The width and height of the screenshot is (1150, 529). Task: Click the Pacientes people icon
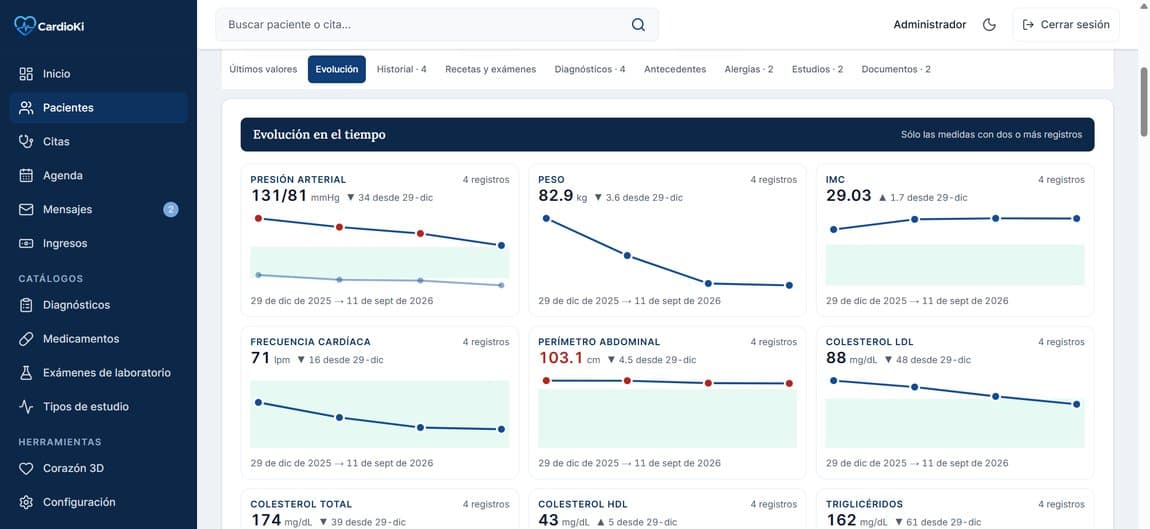pyautogui.click(x=26, y=108)
